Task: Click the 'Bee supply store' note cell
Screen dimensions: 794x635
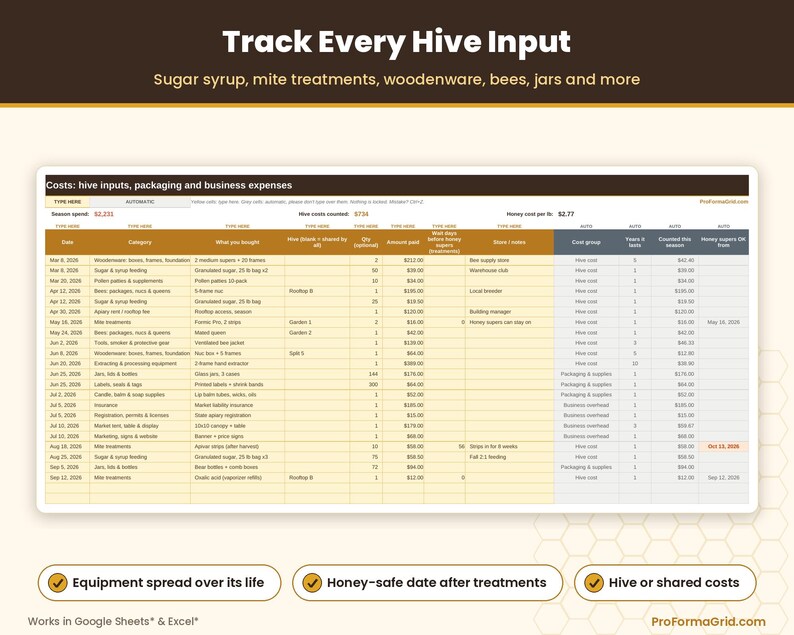Action: coord(509,260)
